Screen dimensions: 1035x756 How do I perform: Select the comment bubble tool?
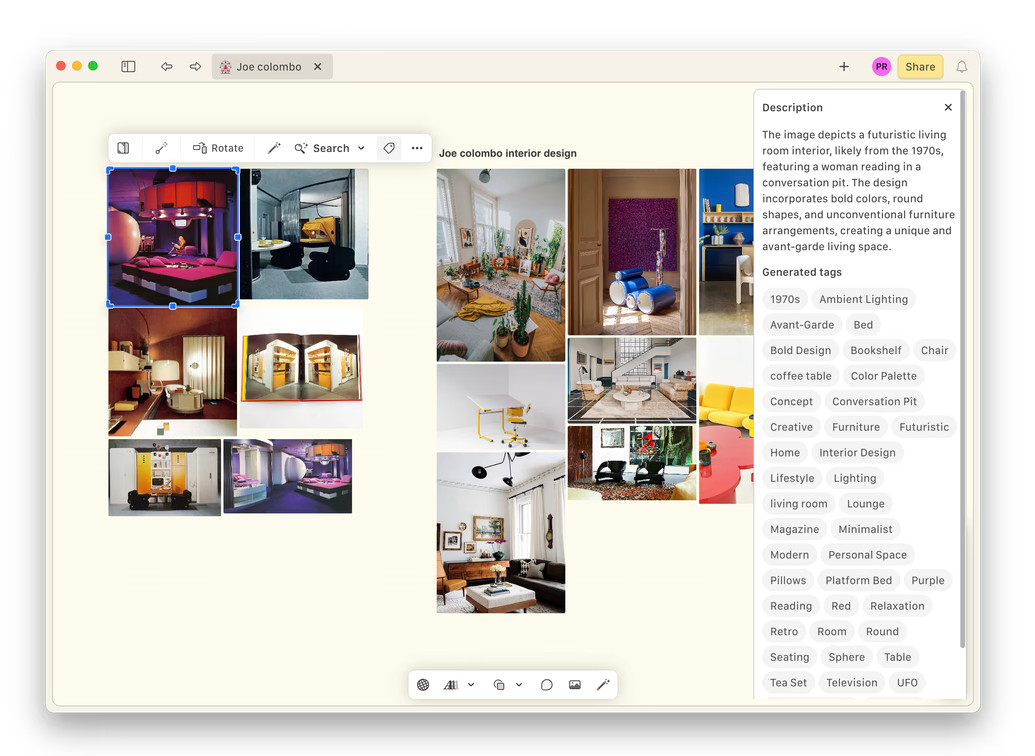pyautogui.click(x=547, y=685)
